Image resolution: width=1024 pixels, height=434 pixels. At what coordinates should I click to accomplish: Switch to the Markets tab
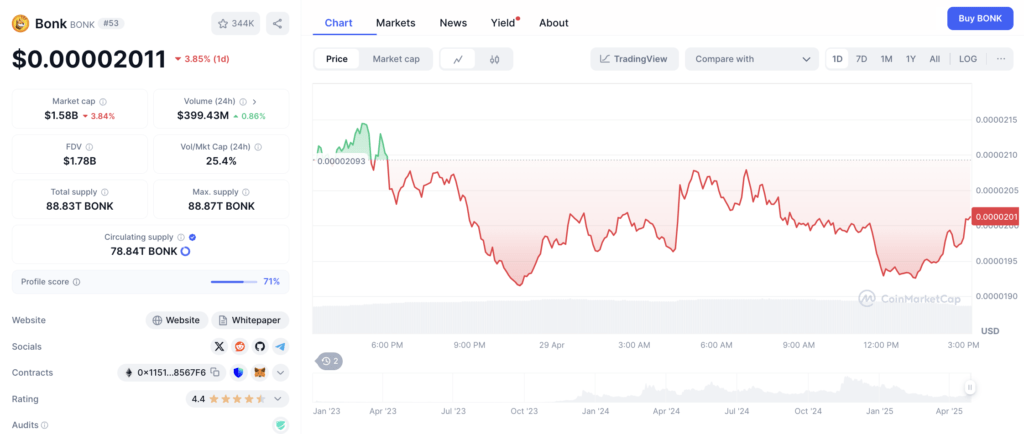pos(396,23)
